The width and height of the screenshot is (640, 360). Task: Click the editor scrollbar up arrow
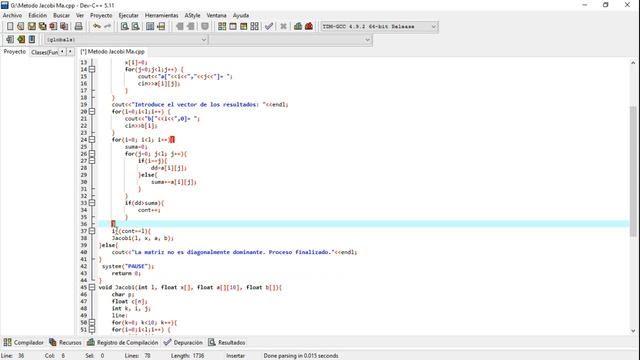point(633,63)
